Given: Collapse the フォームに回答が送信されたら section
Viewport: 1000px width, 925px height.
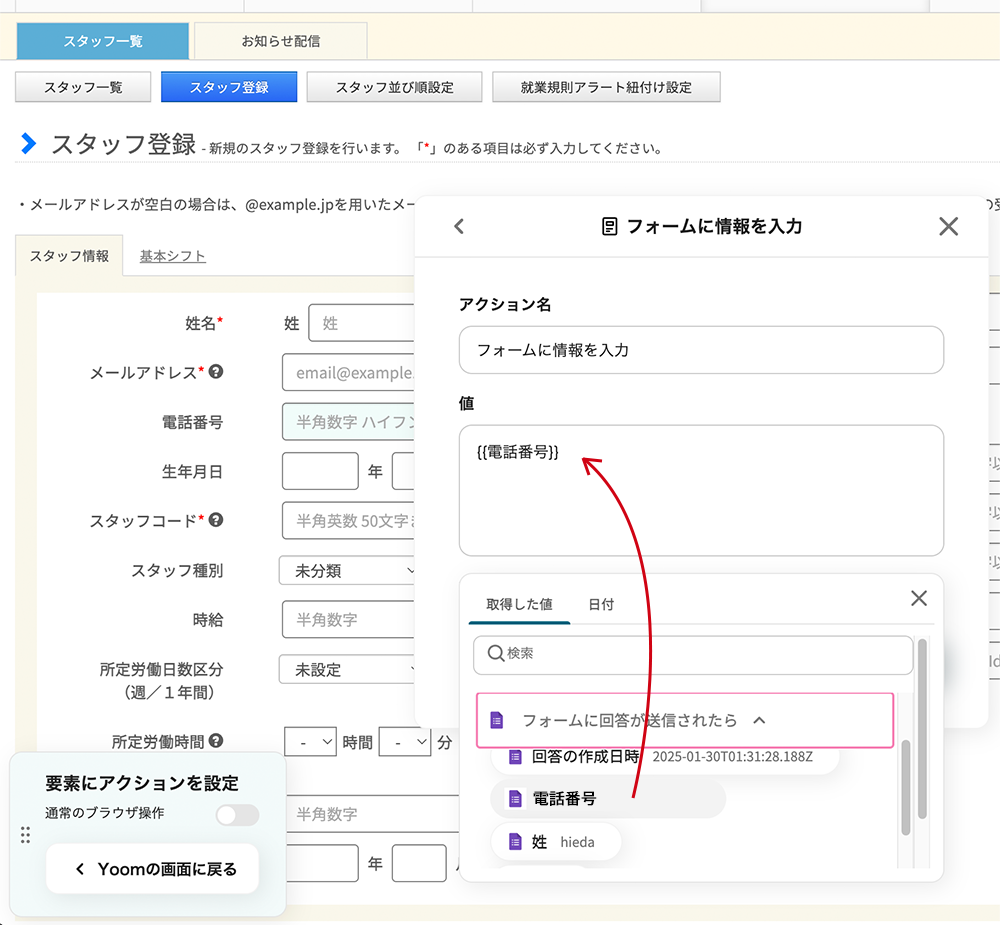Looking at the screenshot, I should 760,720.
